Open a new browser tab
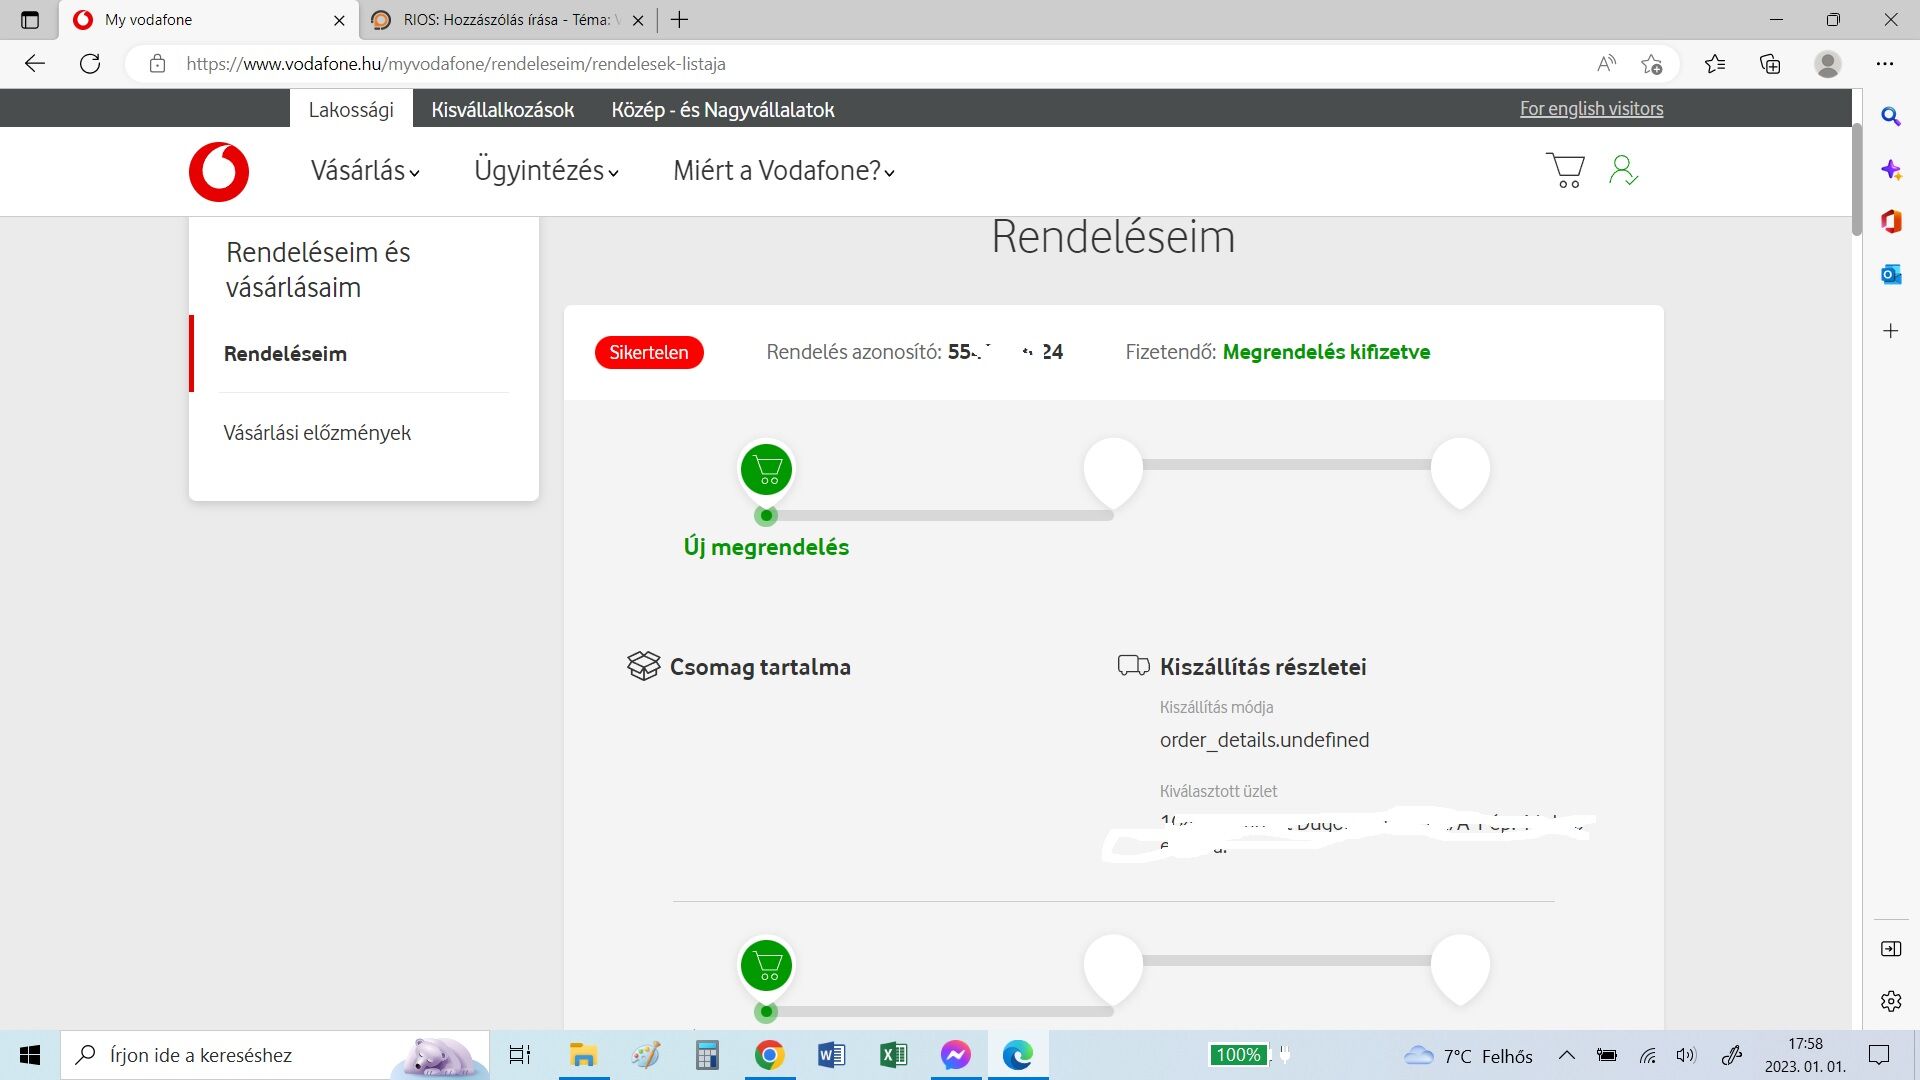This screenshot has height=1080, width=1920. [679, 20]
